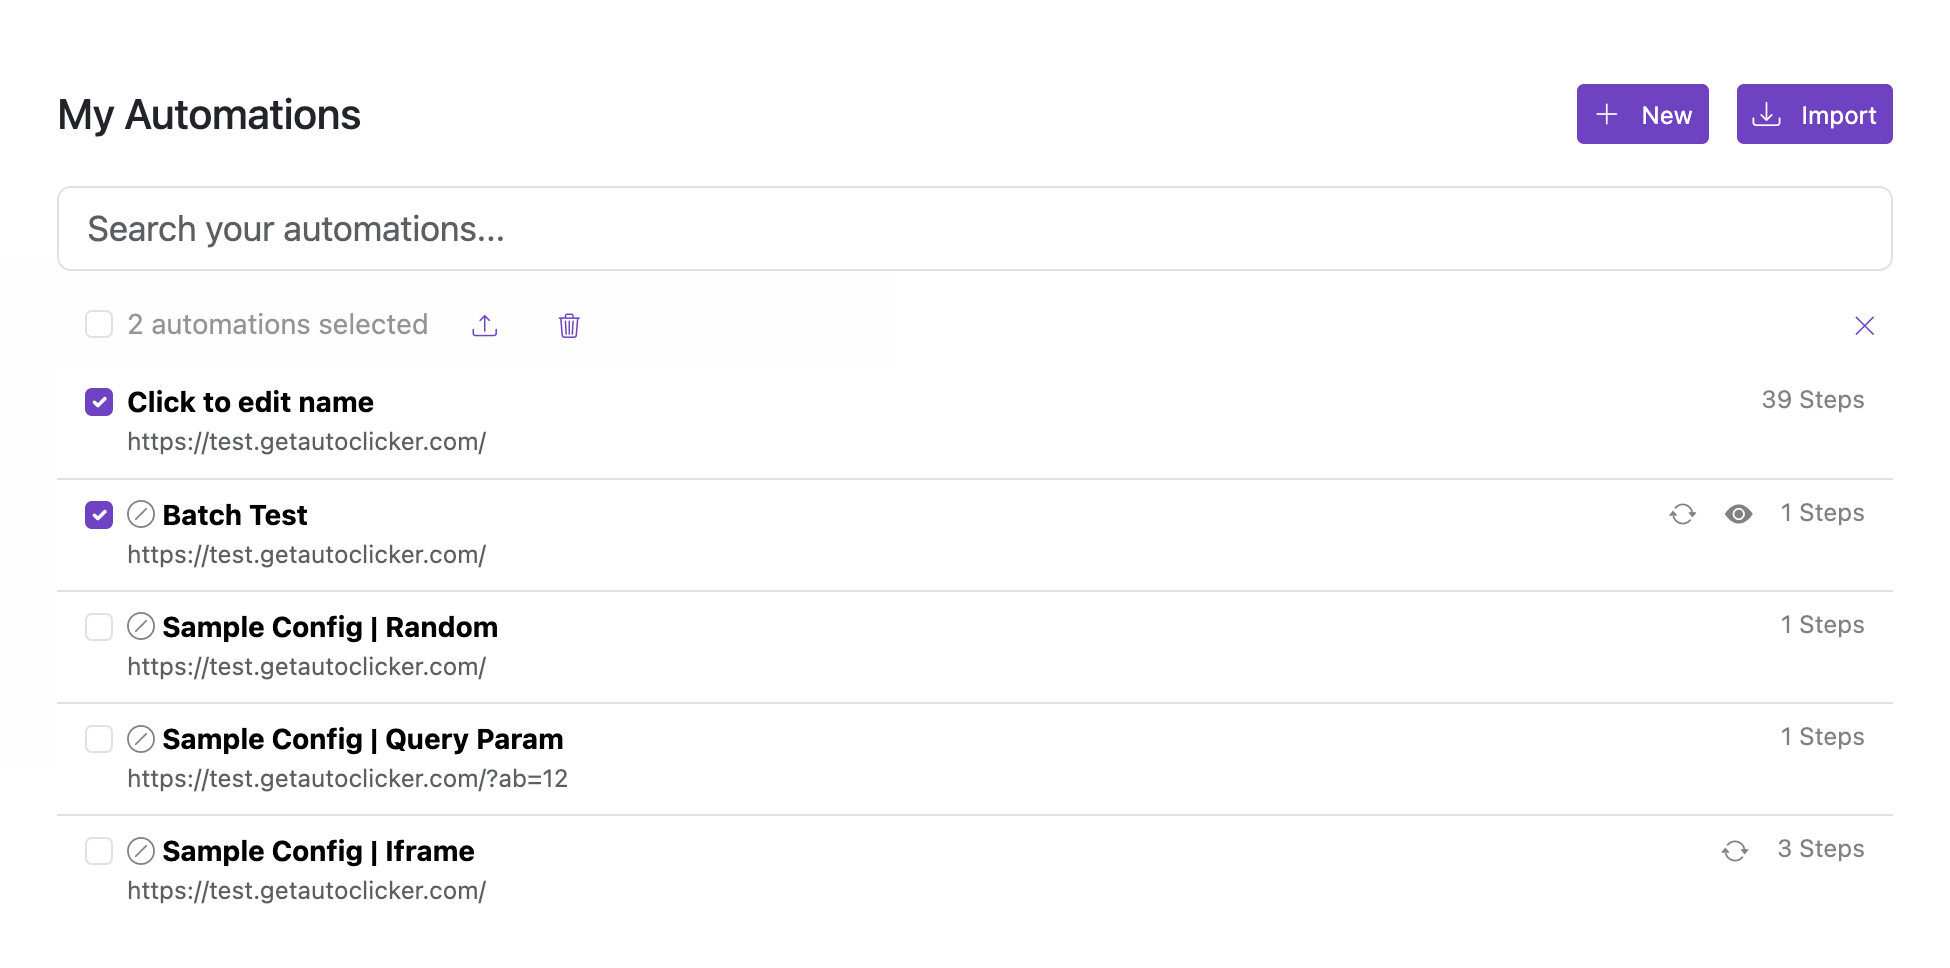1950x968 pixels.
Task: Open the Click to edit name title
Action: (250, 402)
